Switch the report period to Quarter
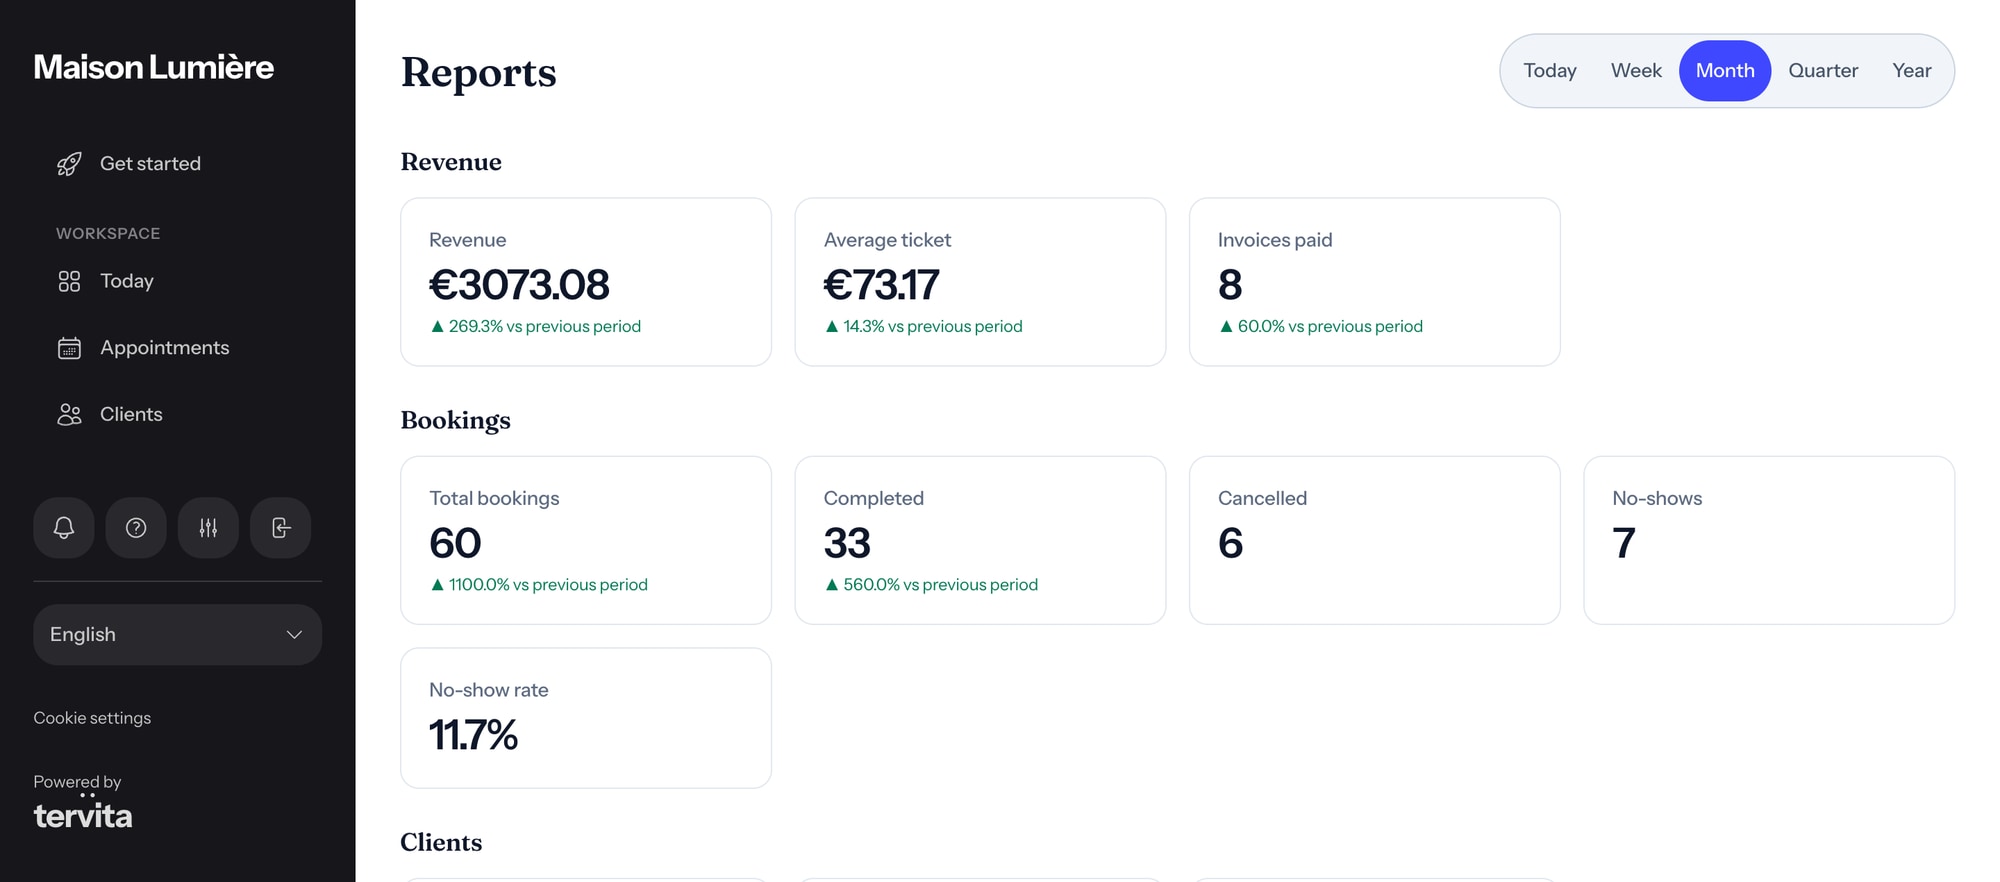The image size is (2000, 882). click(1823, 71)
